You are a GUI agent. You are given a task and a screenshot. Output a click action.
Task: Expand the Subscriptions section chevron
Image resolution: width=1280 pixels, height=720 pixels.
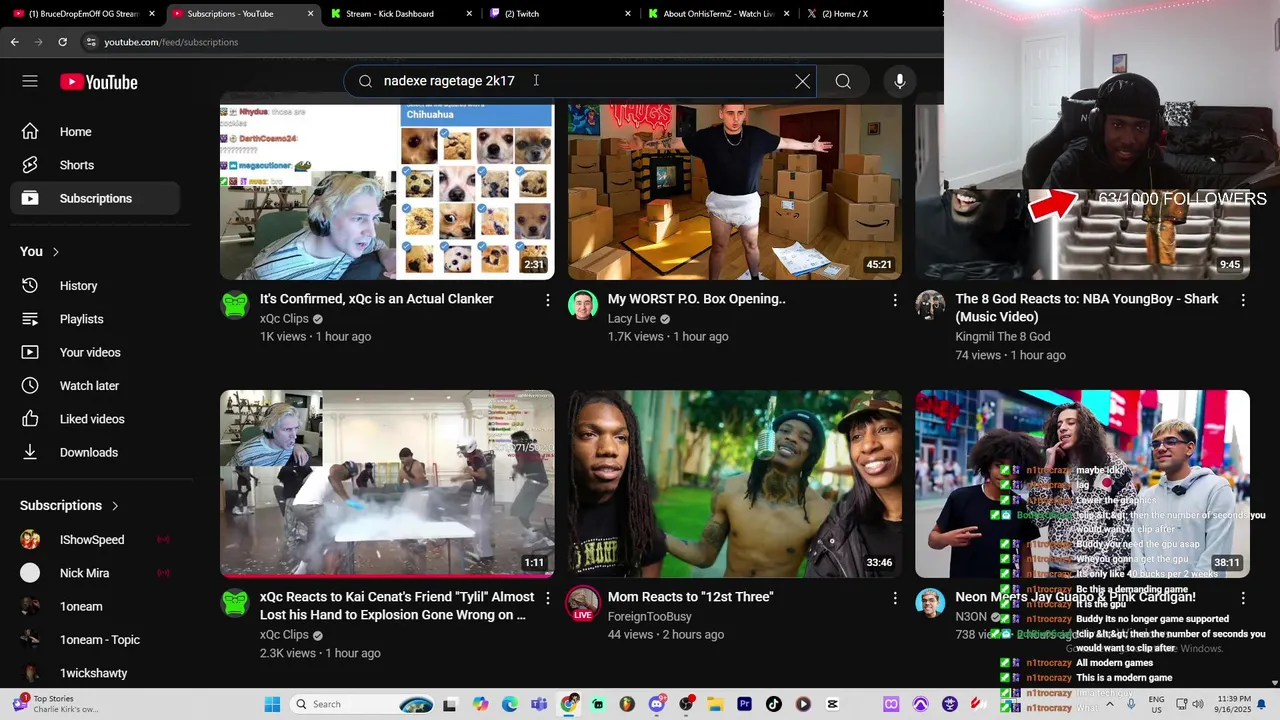tap(115, 506)
